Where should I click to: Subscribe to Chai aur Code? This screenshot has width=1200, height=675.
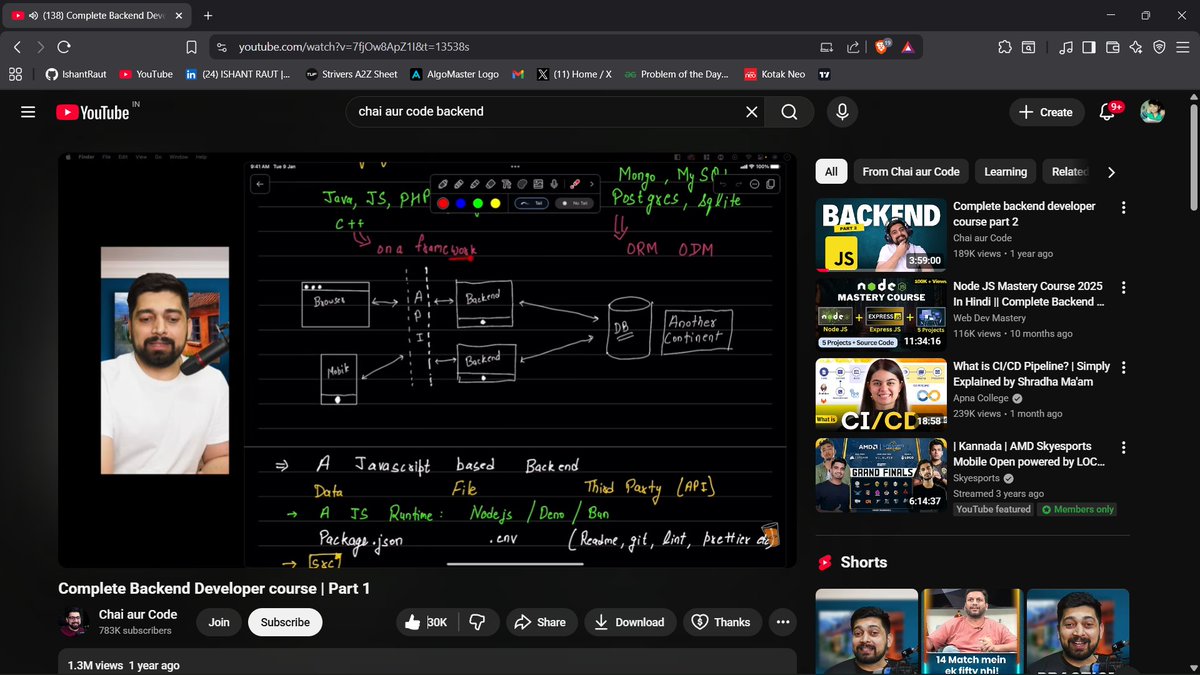tap(285, 622)
